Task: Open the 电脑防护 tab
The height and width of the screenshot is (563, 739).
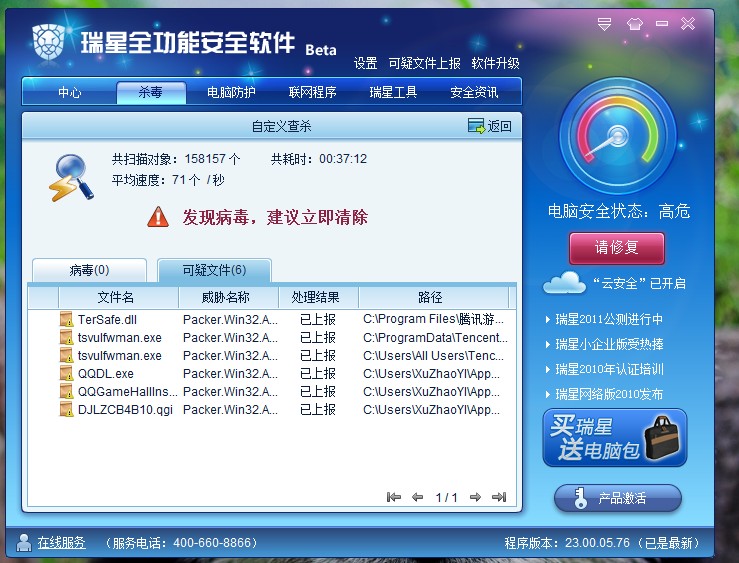Action: (231, 92)
